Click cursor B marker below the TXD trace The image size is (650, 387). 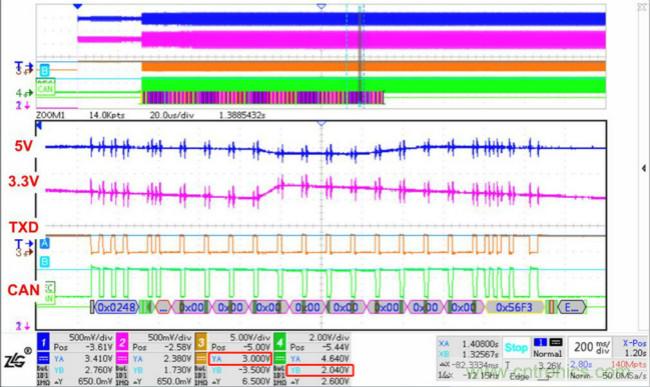pyautogui.click(x=44, y=262)
